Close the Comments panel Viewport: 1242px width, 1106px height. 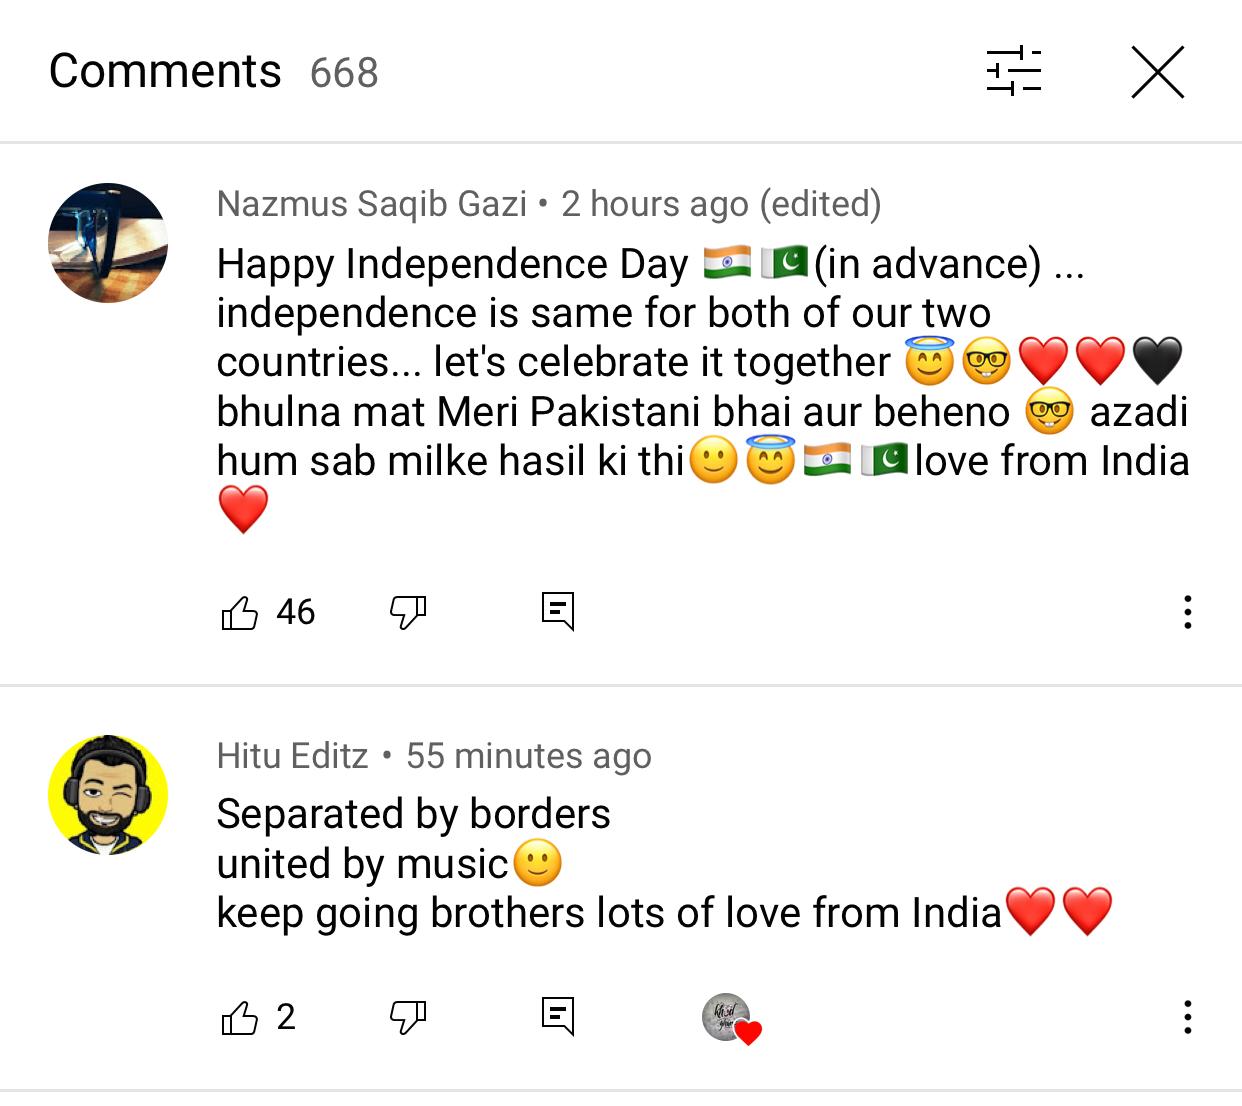point(1157,72)
